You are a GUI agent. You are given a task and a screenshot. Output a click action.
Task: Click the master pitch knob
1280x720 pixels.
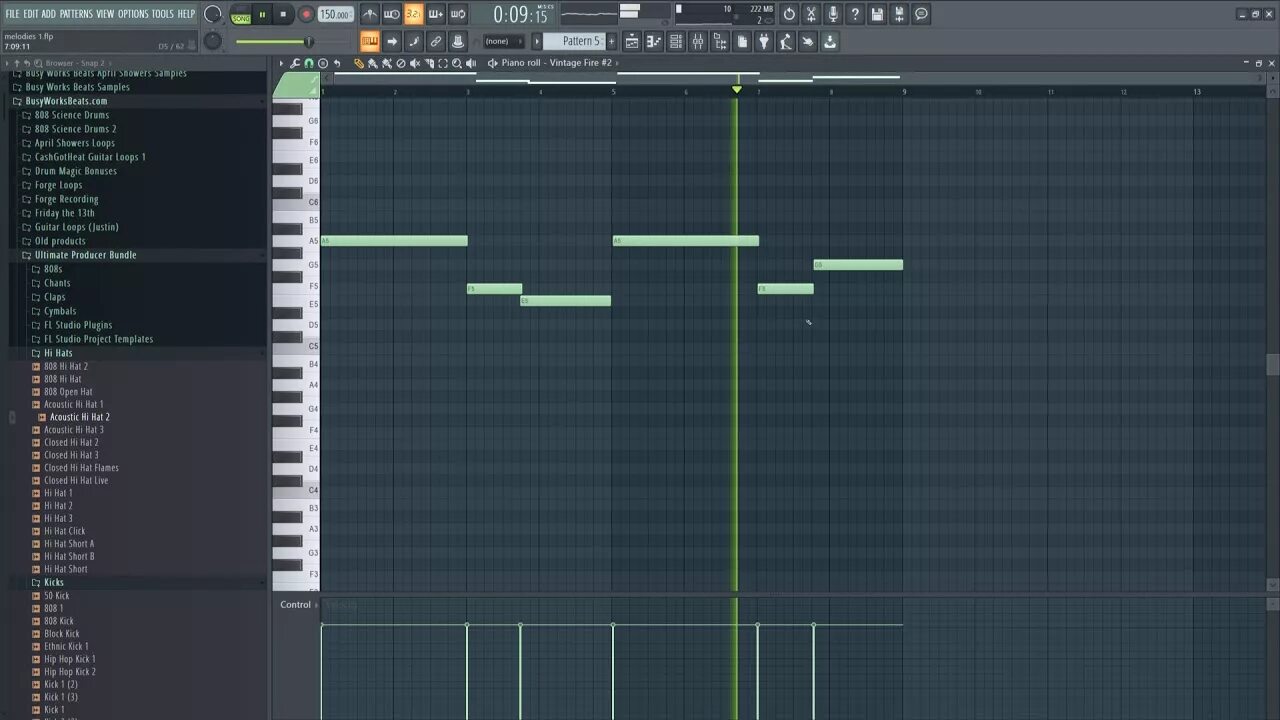click(212, 41)
